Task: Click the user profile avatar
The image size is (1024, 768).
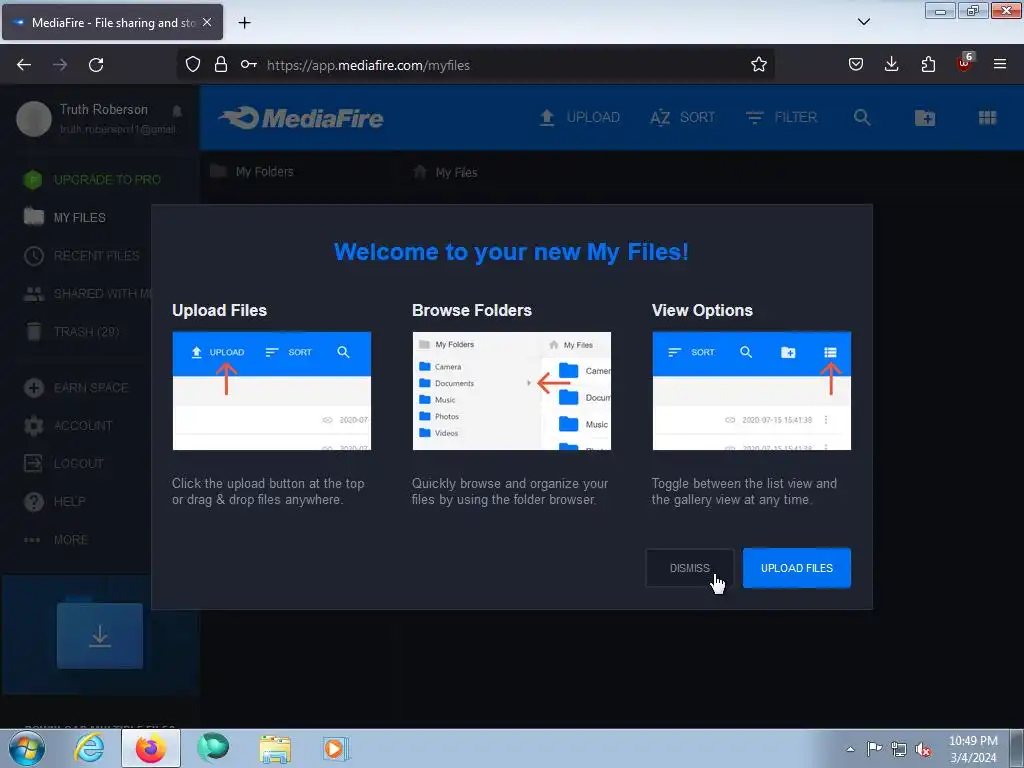Action: pos(34,119)
